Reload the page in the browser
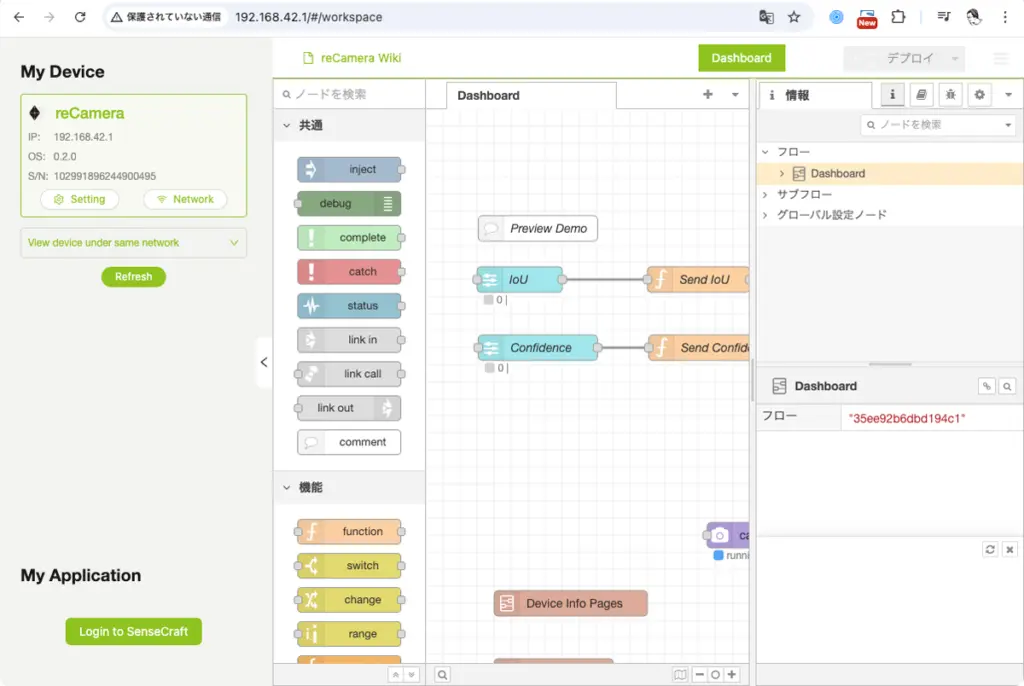1024x686 pixels. tap(80, 17)
